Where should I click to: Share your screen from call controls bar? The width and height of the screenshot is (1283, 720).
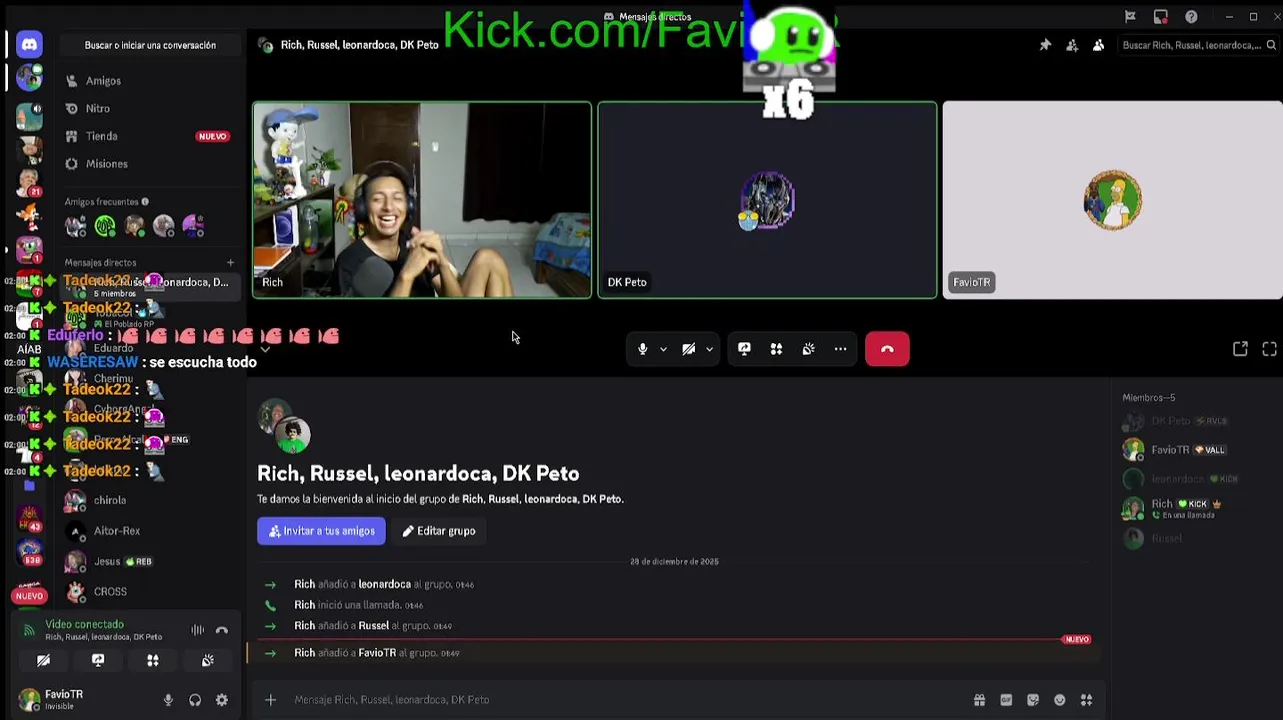tap(744, 349)
